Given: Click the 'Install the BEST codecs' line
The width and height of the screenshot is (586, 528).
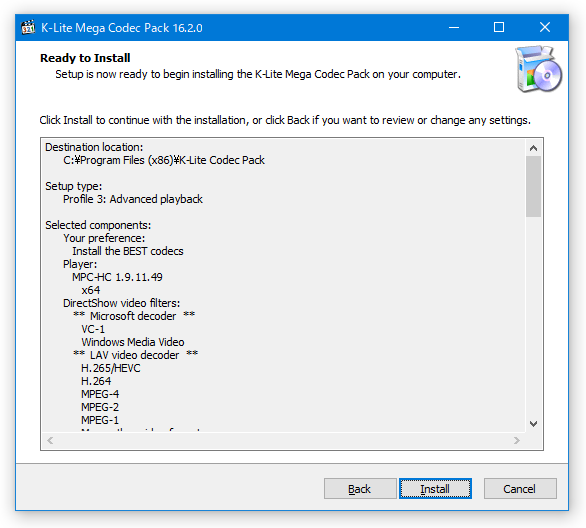Looking at the screenshot, I should point(128,251).
